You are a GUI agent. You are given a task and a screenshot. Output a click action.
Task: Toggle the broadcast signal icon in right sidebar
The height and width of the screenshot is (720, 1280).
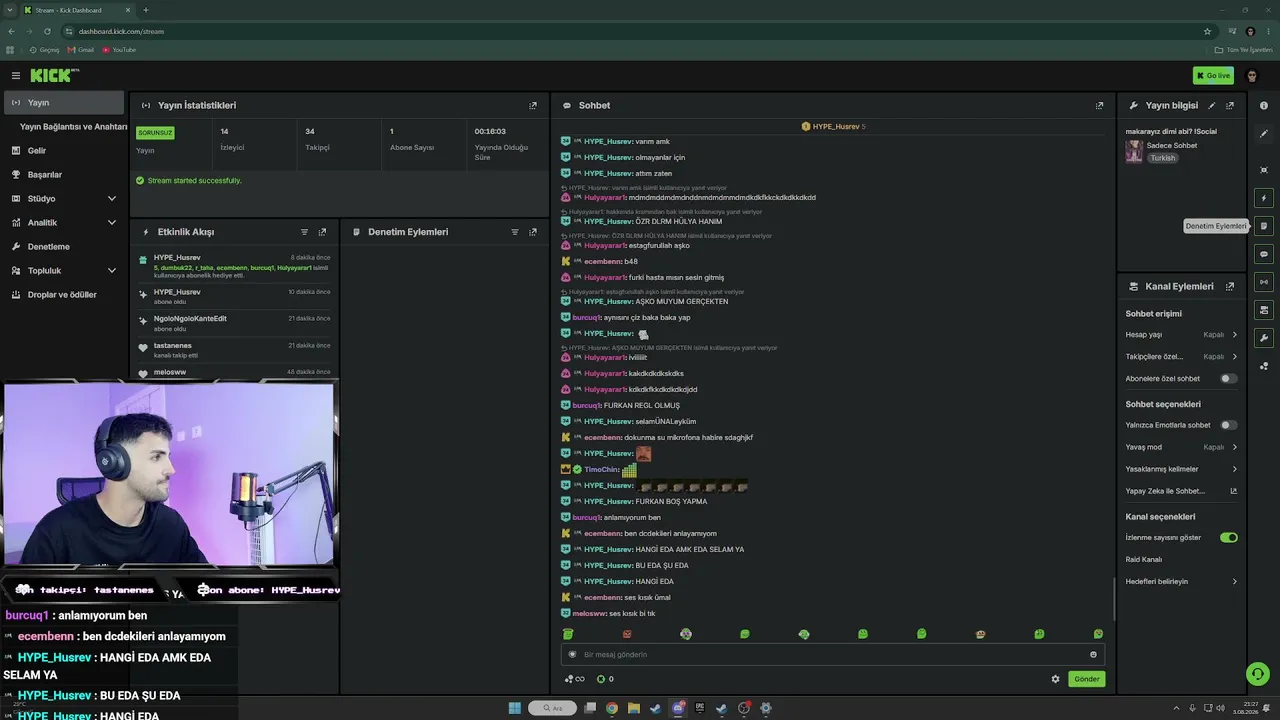[x=1264, y=282]
